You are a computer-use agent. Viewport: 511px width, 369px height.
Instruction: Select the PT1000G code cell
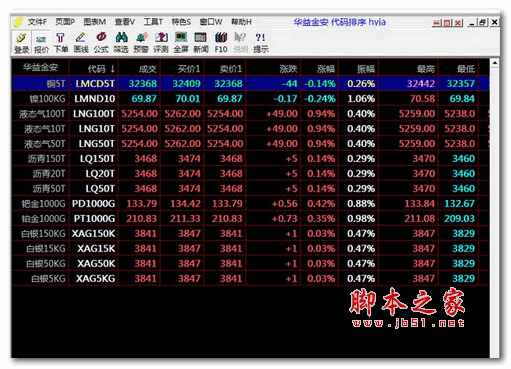[x=94, y=219]
